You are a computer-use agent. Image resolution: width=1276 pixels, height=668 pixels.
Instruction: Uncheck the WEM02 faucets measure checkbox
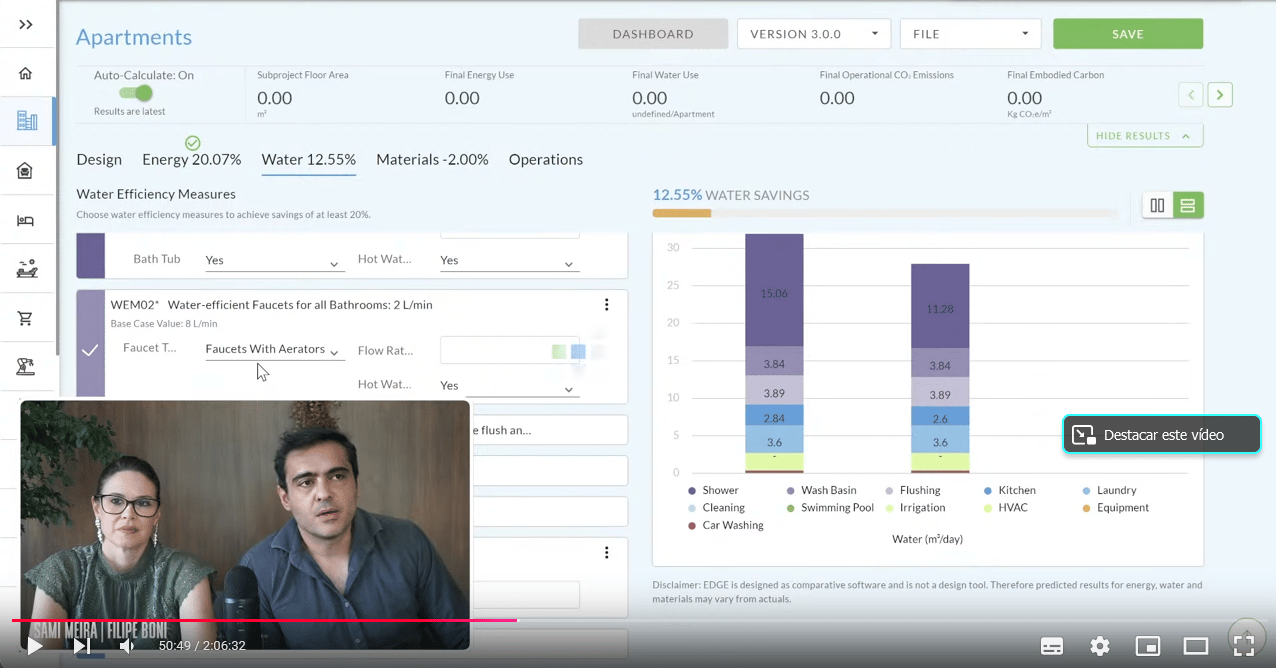[x=90, y=350]
